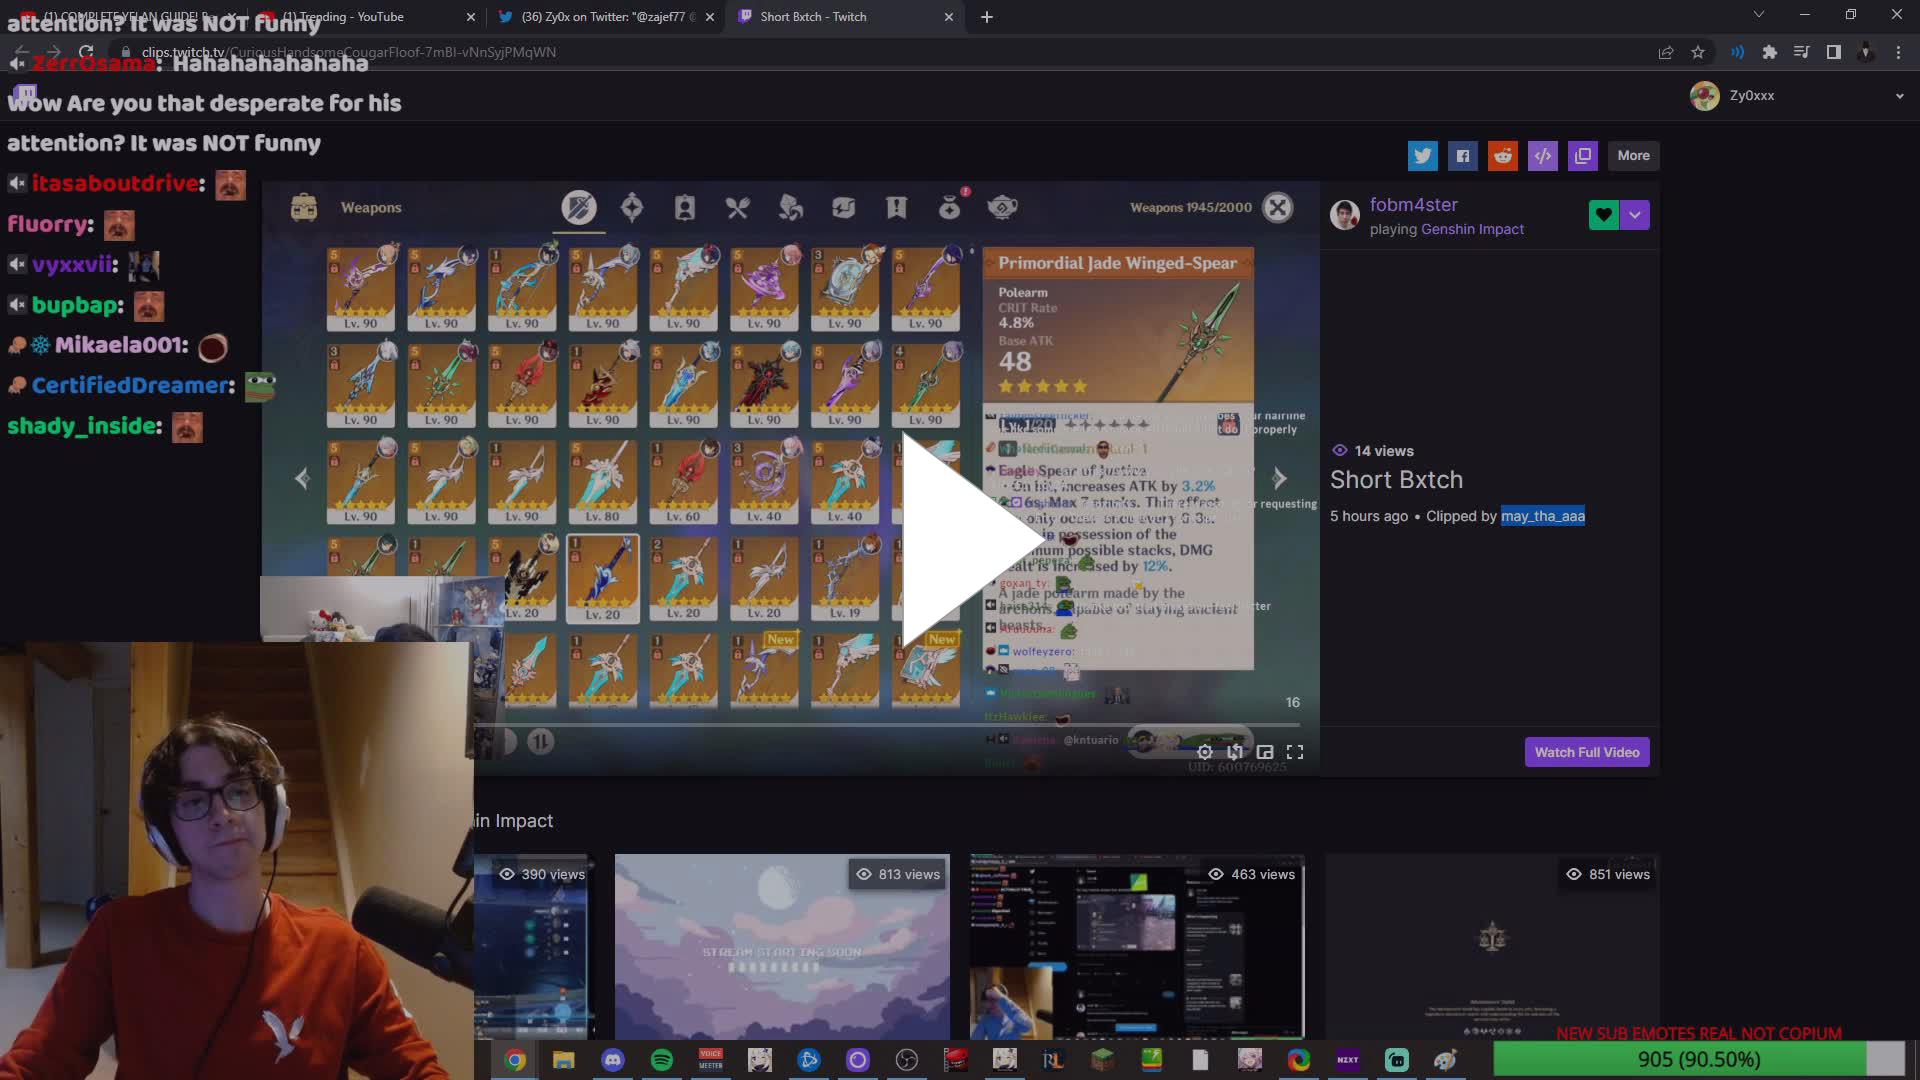Unfollow fobm4ster via the green heart toggle
This screenshot has width=1920, height=1080.
pyautogui.click(x=1602, y=214)
